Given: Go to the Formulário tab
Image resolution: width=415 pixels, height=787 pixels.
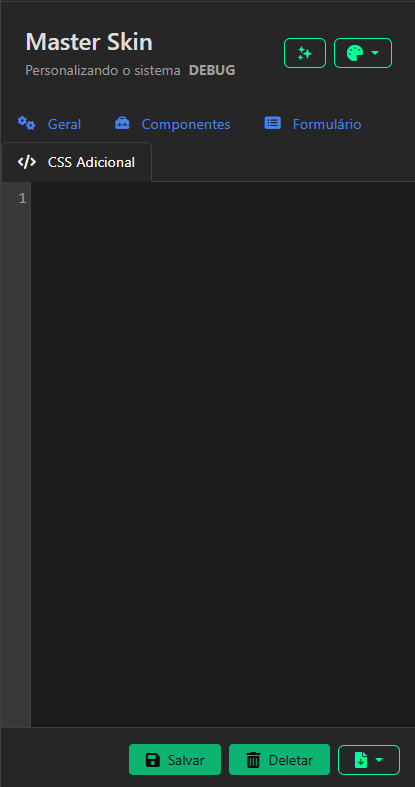Looking at the screenshot, I should click(327, 124).
